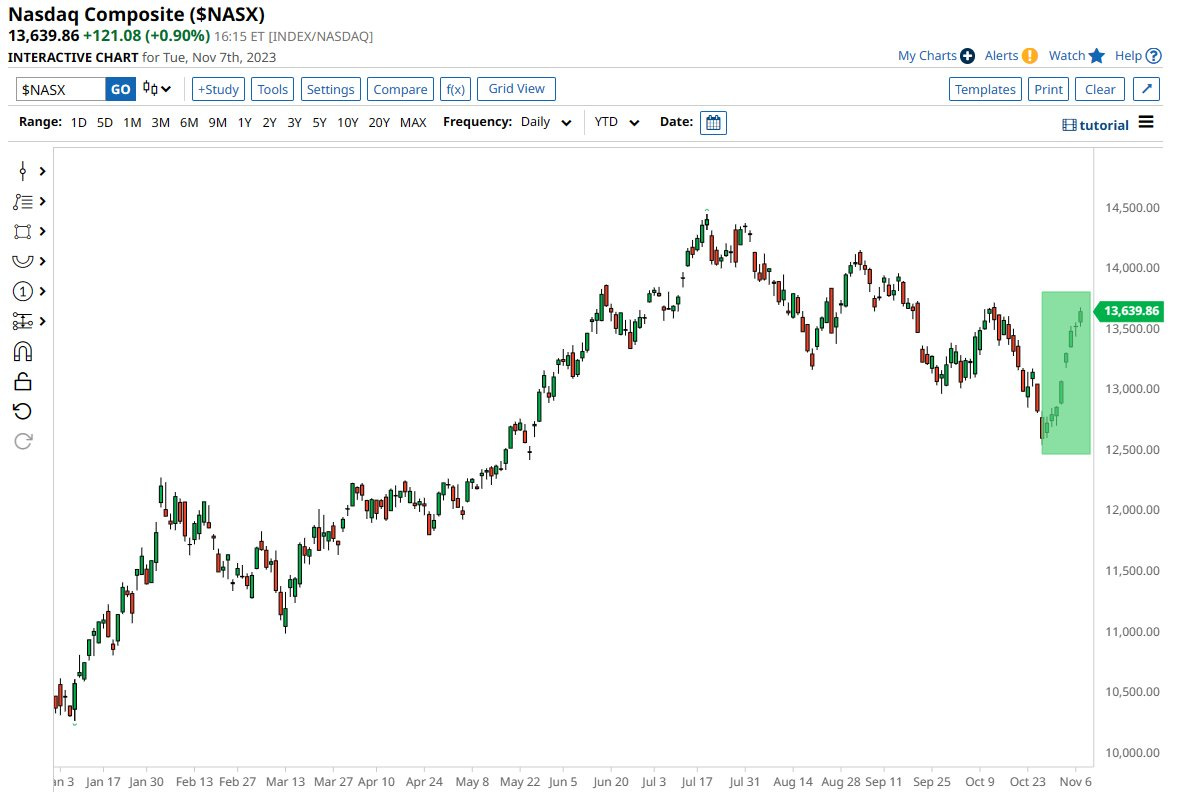Select the 1Y range
1183x812 pixels.
[x=244, y=122]
